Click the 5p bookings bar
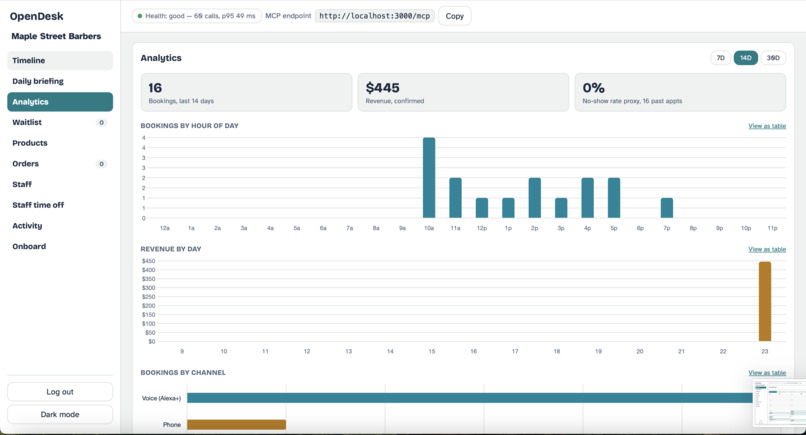The width and height of the screenshot is (806, 435). 614,198
